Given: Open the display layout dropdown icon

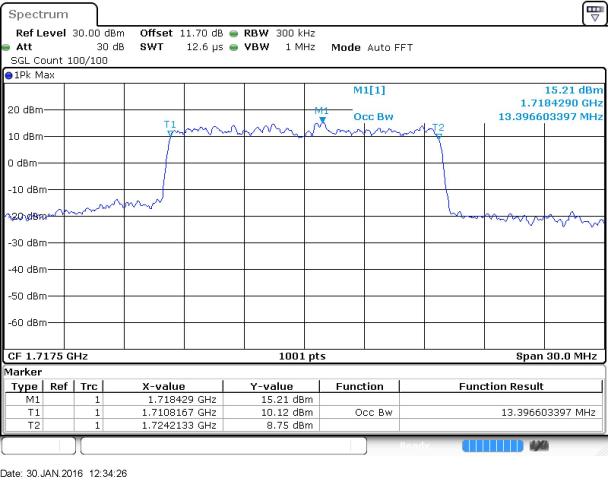Looking at the screenshot, I should click(x=594, y=14).
